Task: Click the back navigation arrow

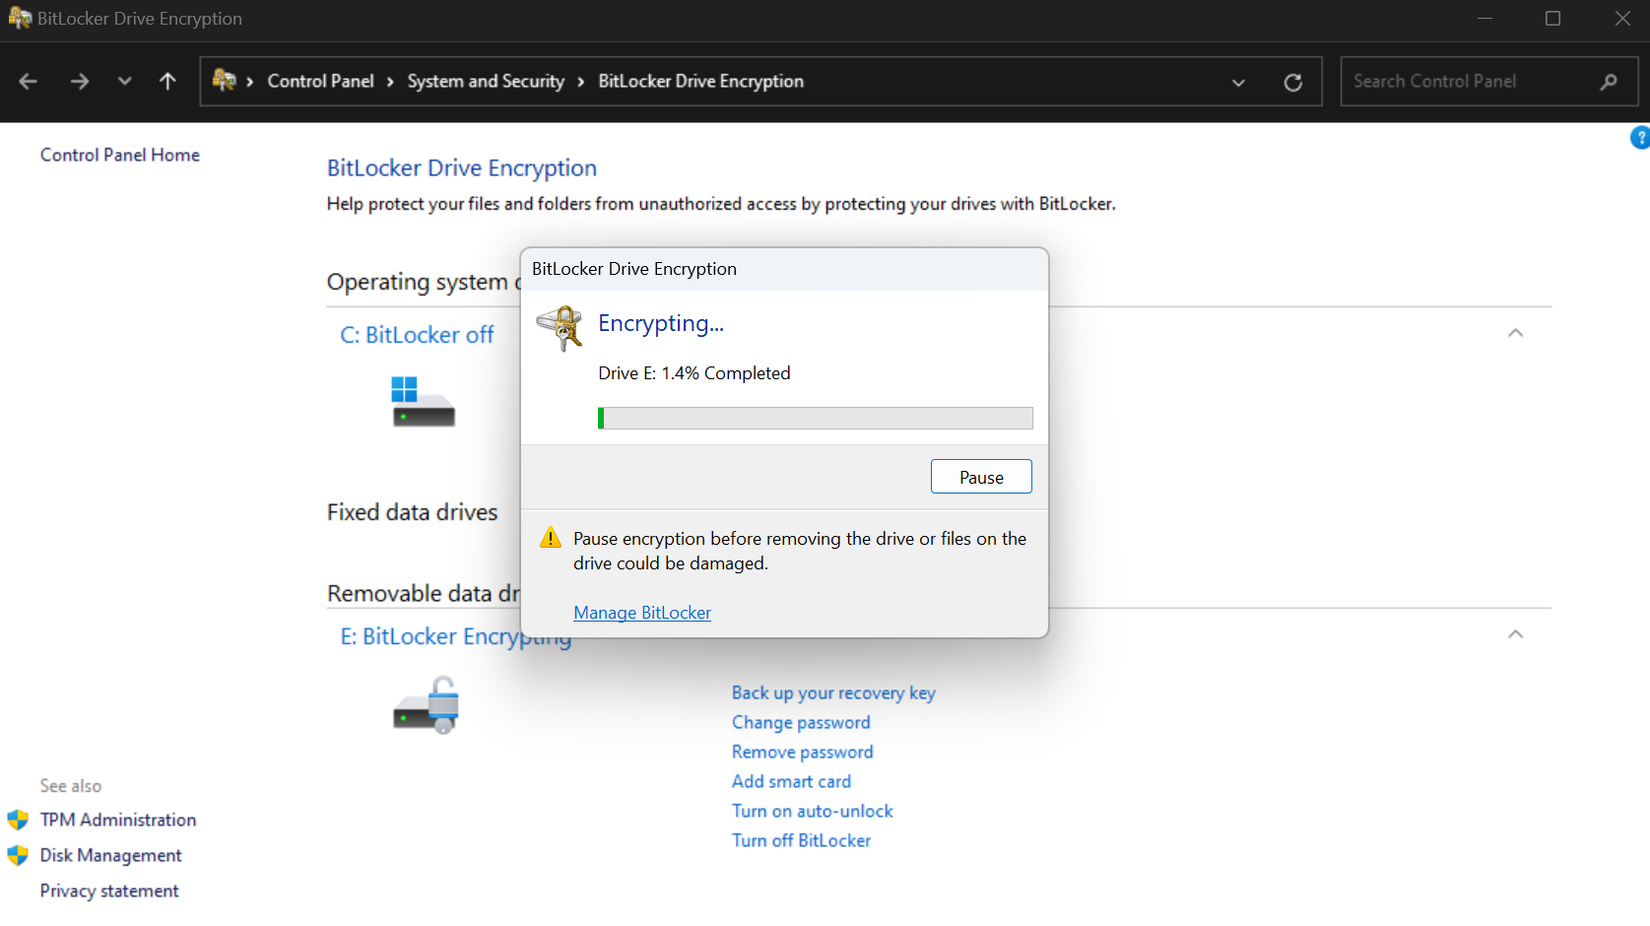Action: [28, 81]
